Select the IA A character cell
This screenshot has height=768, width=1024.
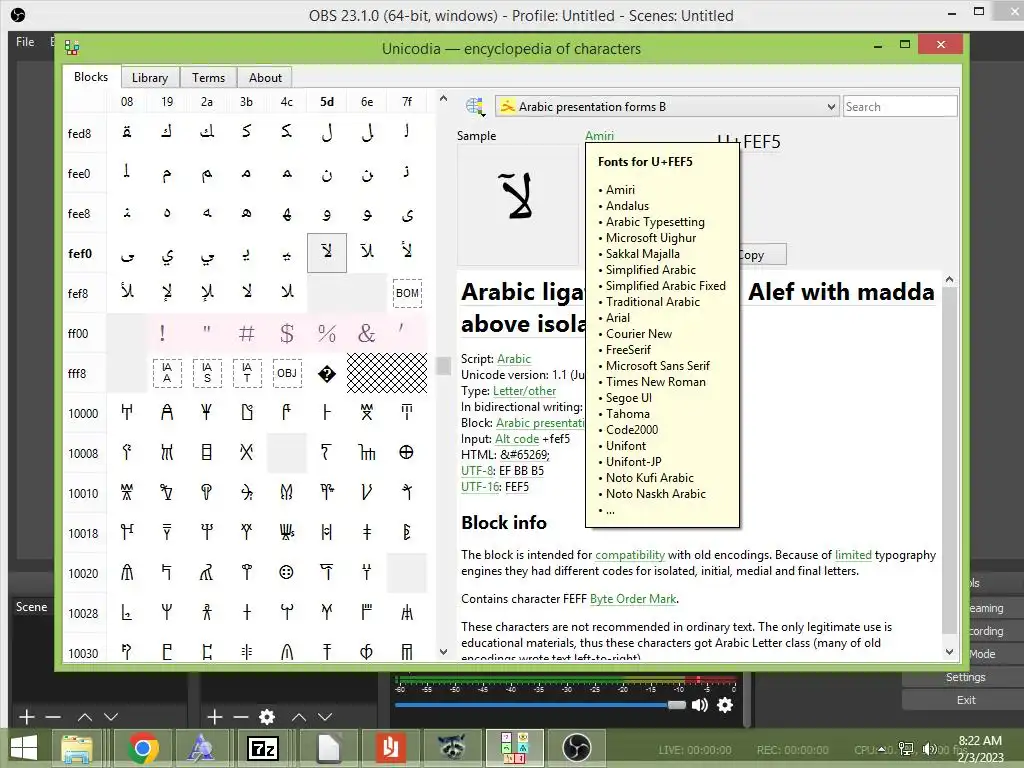tap(167, 373)
